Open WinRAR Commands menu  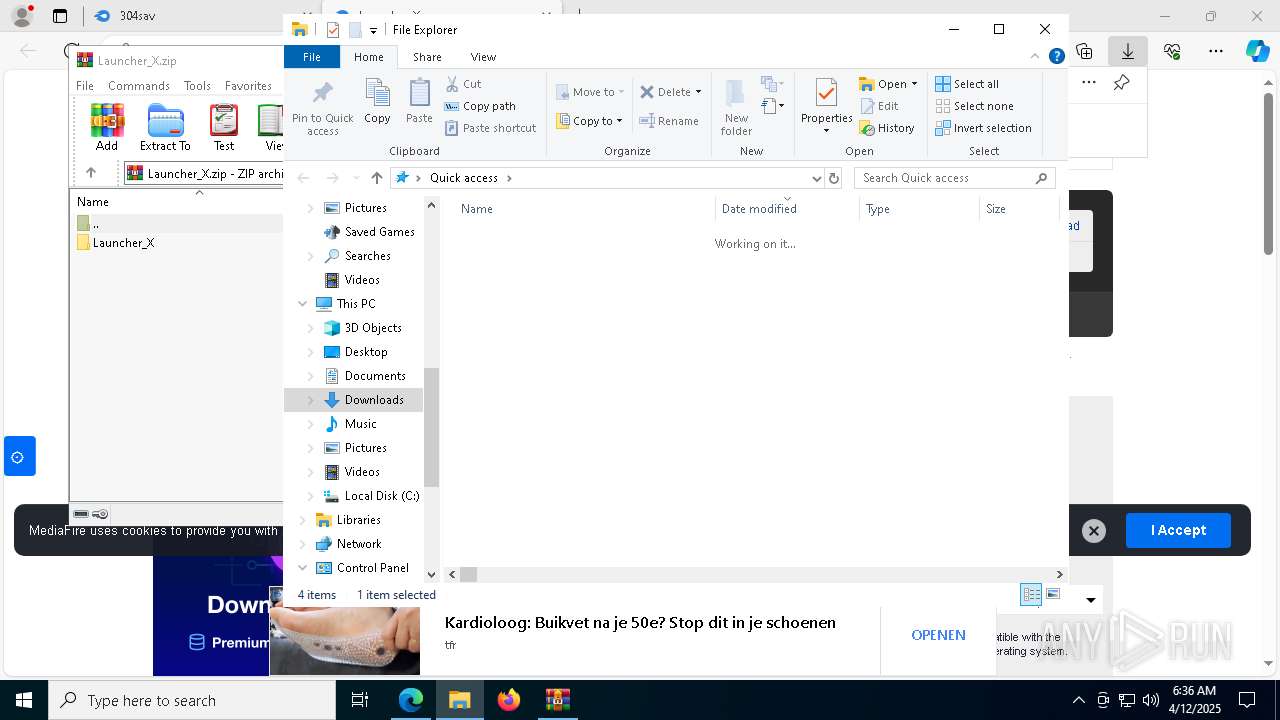pyautogui.click(x=139, y=86)
